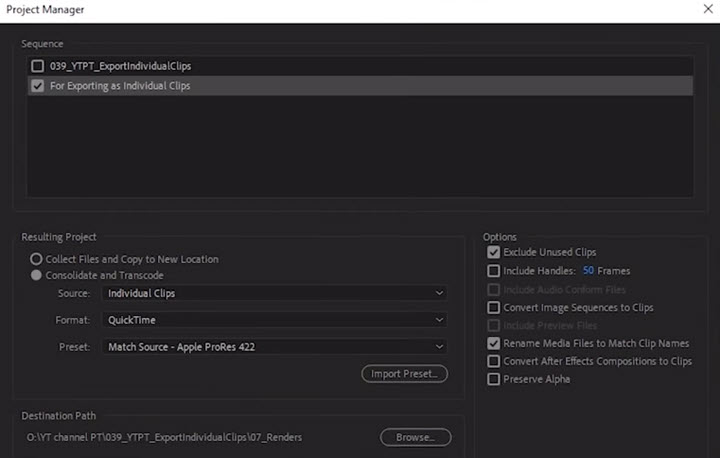Enable the Include Handles checkbox
720x458 pixels.
(x=493, y=271)
